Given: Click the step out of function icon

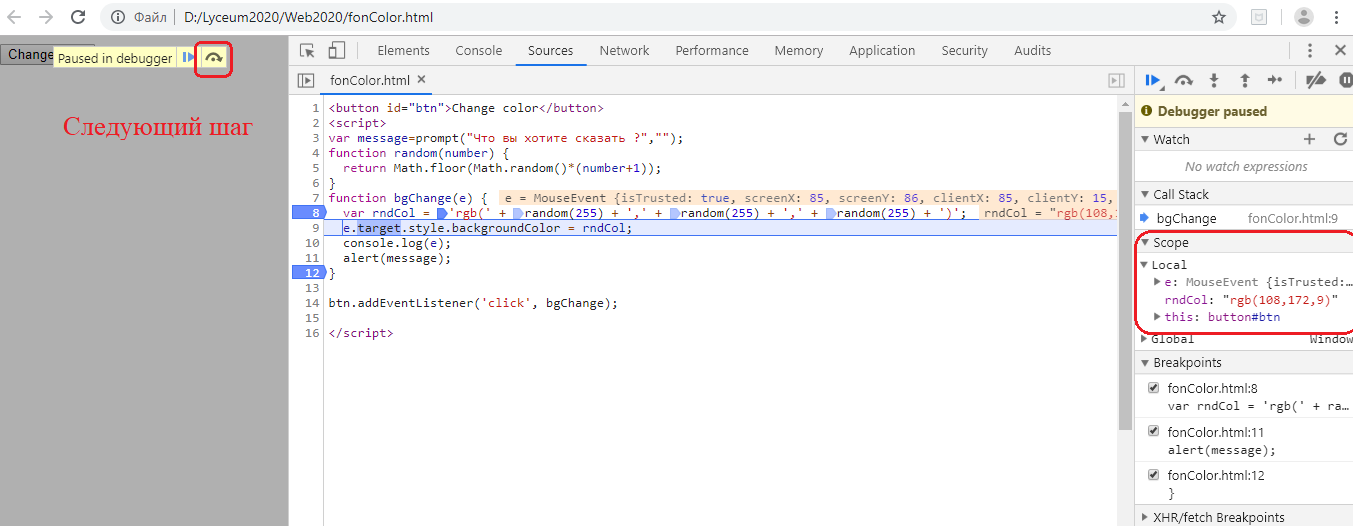Looking at the screenshot, I should (x=1244, y=80).
